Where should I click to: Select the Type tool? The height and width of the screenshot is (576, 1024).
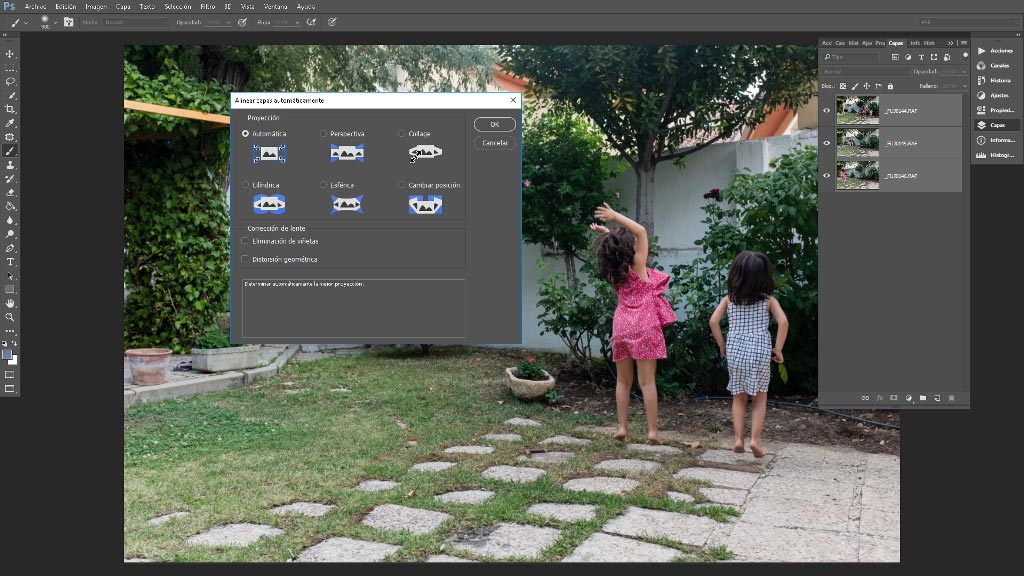point(10,262)
